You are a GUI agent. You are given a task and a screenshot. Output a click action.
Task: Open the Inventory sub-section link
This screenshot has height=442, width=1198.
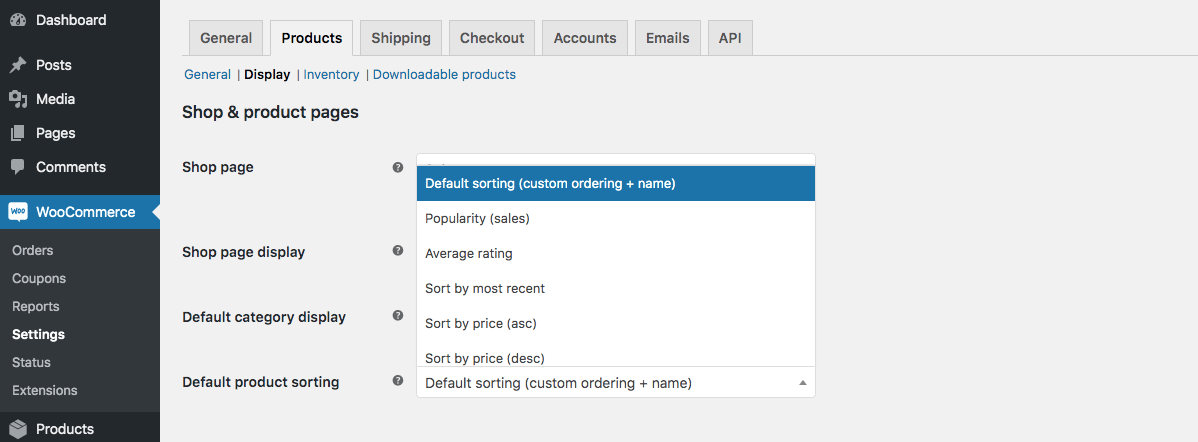pyautogui.click(x=332, y=75)
